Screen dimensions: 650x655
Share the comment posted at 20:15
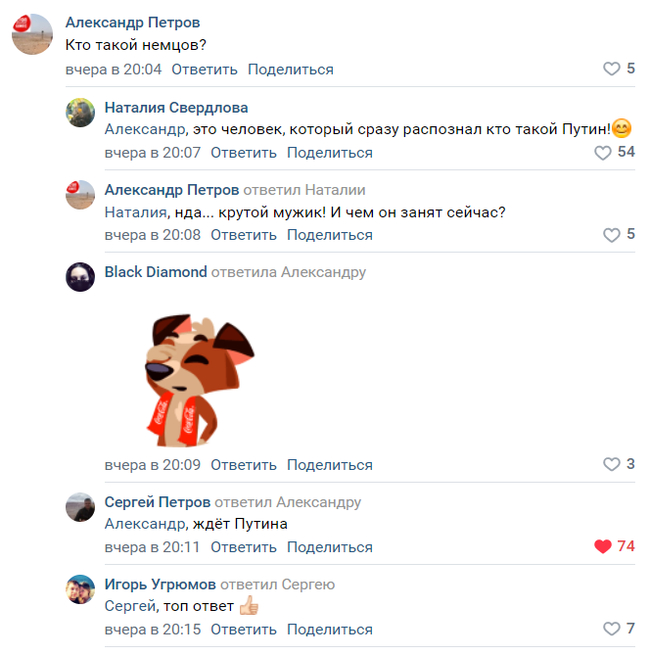click(330, 630)
